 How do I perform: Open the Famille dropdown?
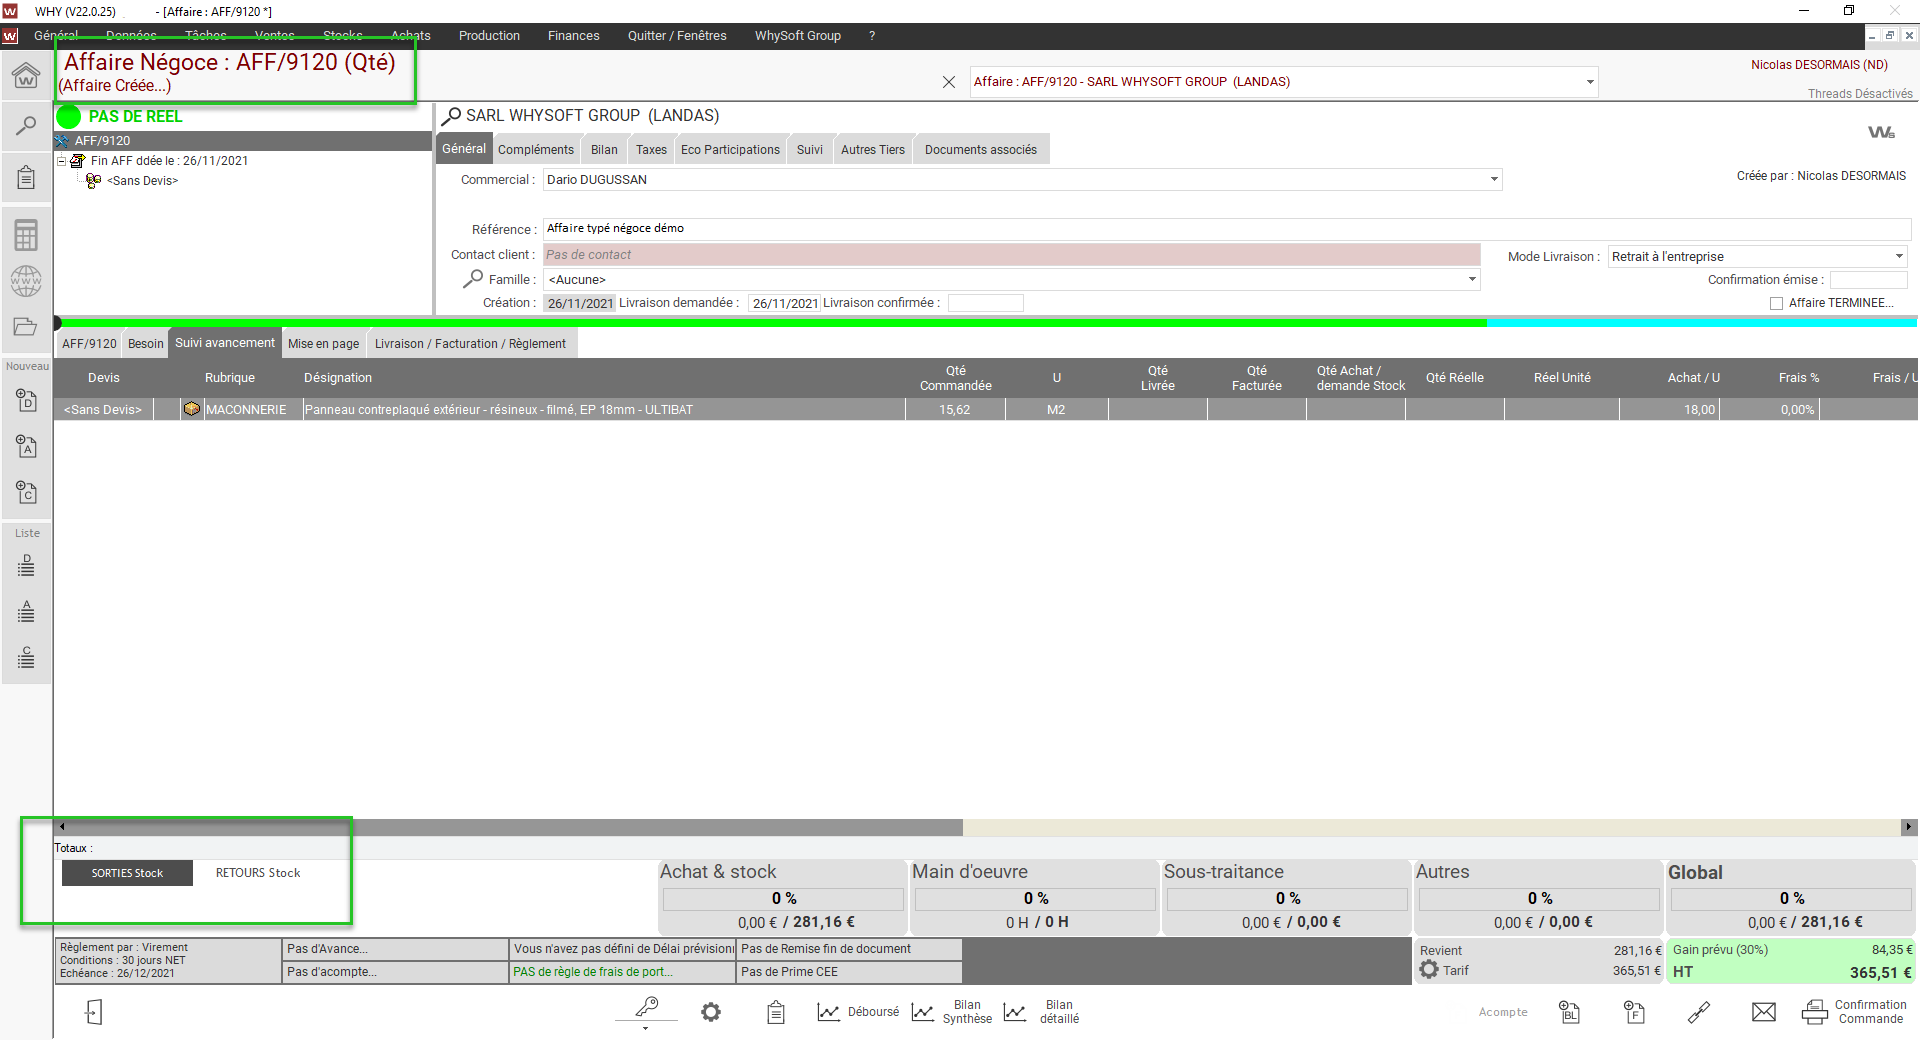1472,279
